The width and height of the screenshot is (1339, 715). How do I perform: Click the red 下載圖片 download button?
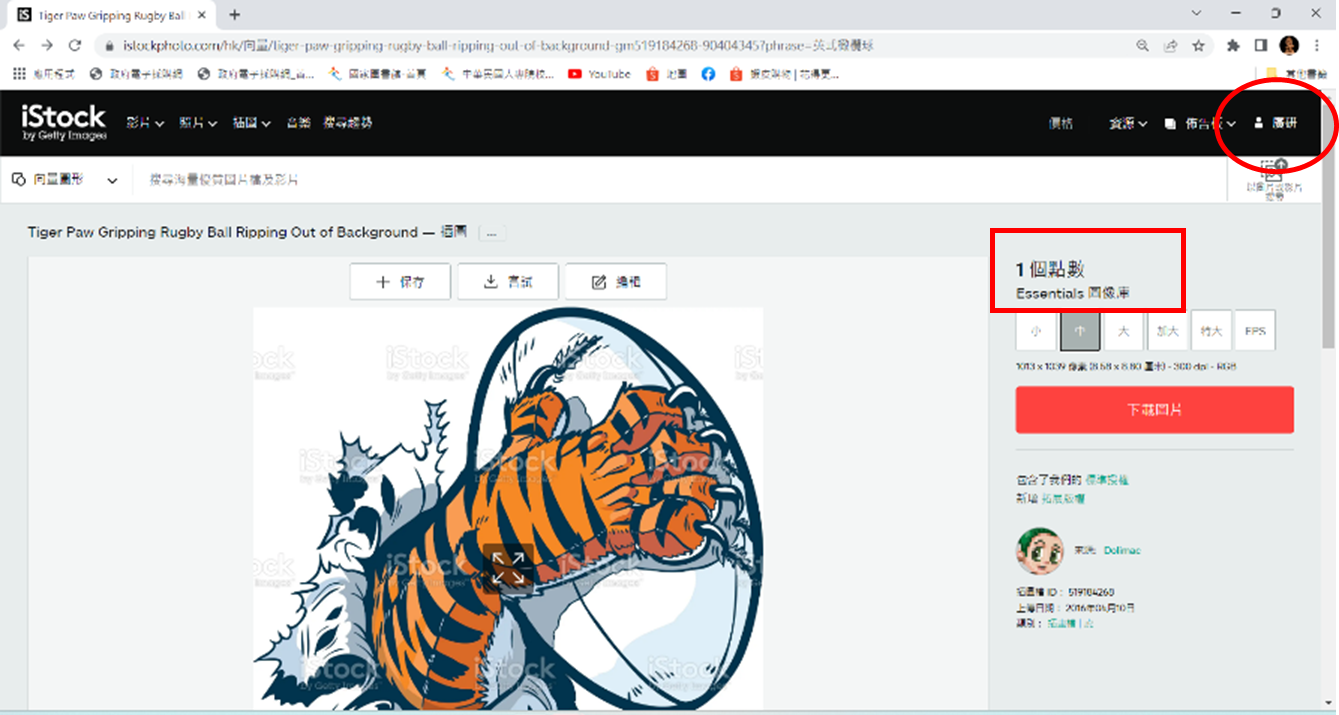[x=1155, y=410]
